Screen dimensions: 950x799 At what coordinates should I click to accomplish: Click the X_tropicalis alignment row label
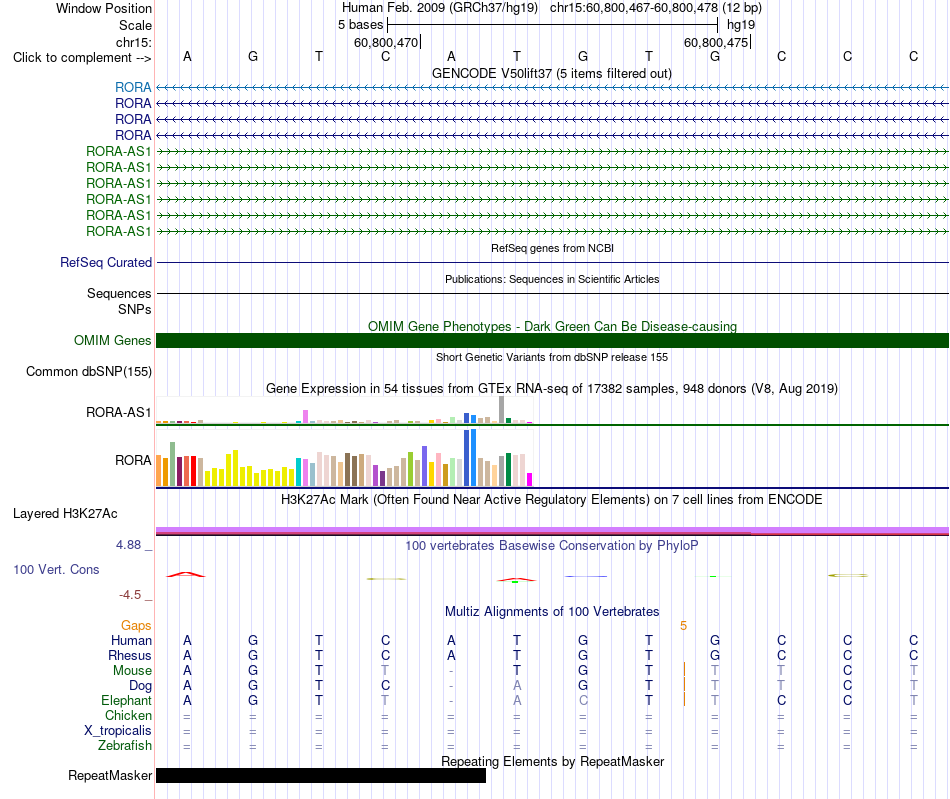118,731
